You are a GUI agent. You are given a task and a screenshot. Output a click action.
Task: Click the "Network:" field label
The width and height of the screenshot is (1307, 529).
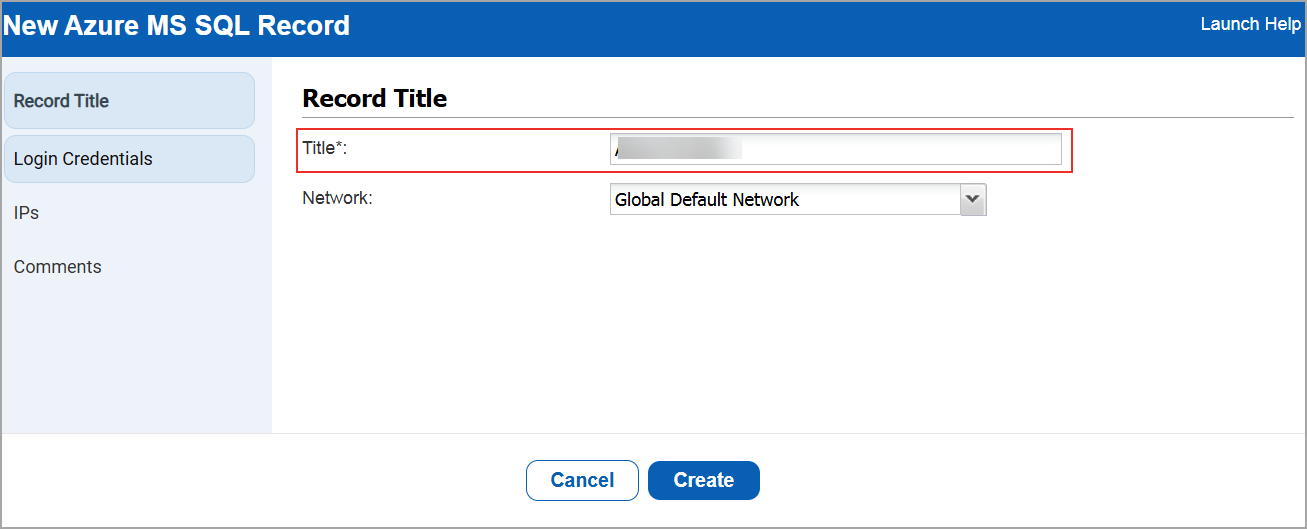click(x=337, y=198)
